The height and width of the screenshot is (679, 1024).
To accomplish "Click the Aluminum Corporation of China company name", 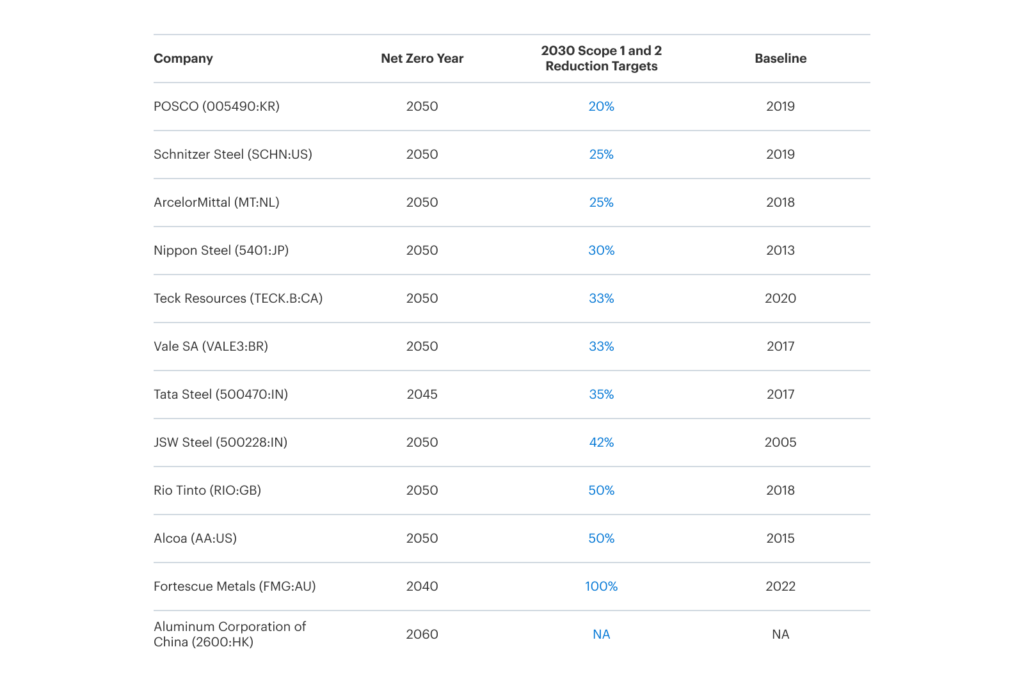I will point(229,634).
